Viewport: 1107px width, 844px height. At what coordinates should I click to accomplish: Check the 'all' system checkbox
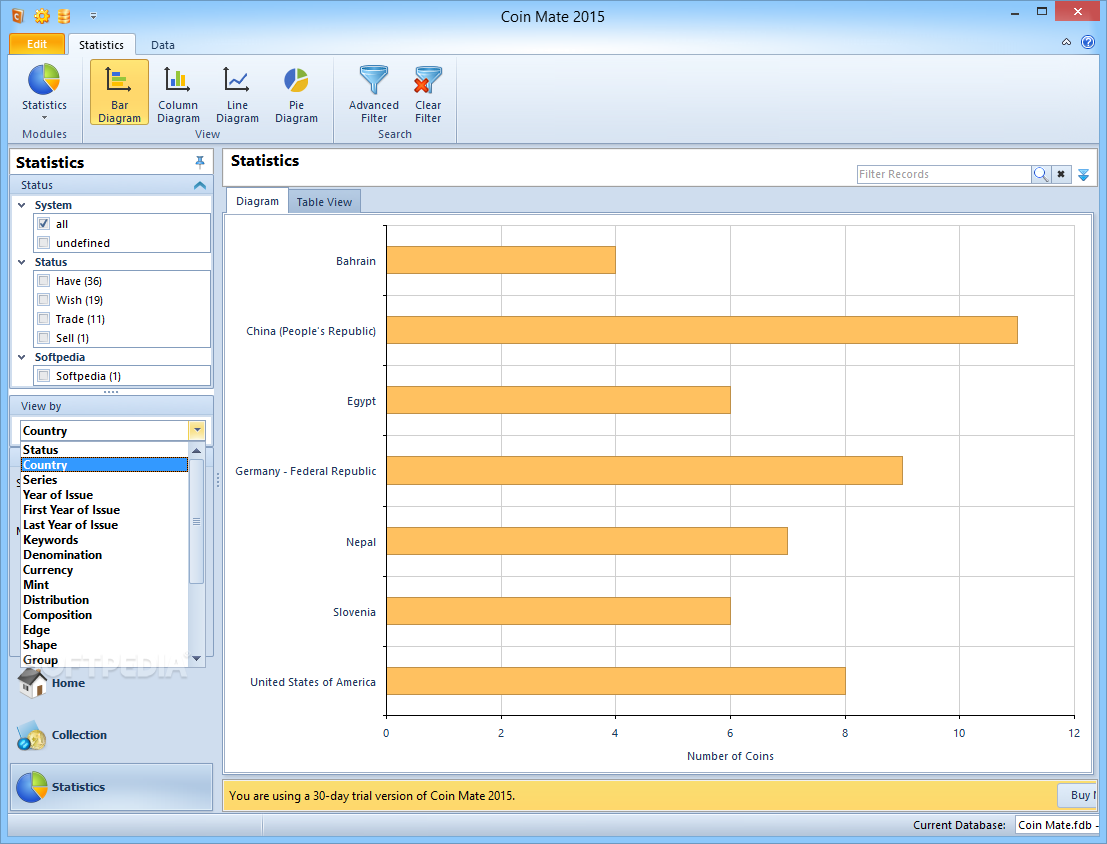click(44, 224)
